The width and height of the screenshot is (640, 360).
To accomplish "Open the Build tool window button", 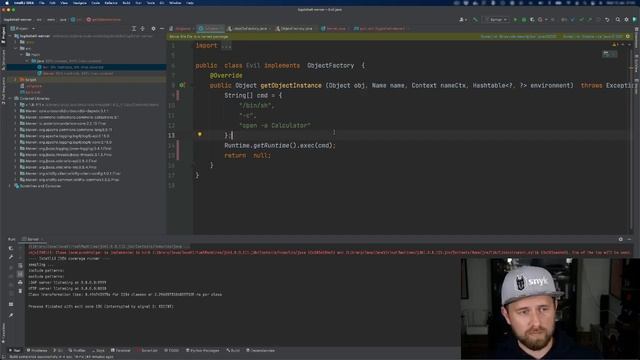I will point(233,351).
